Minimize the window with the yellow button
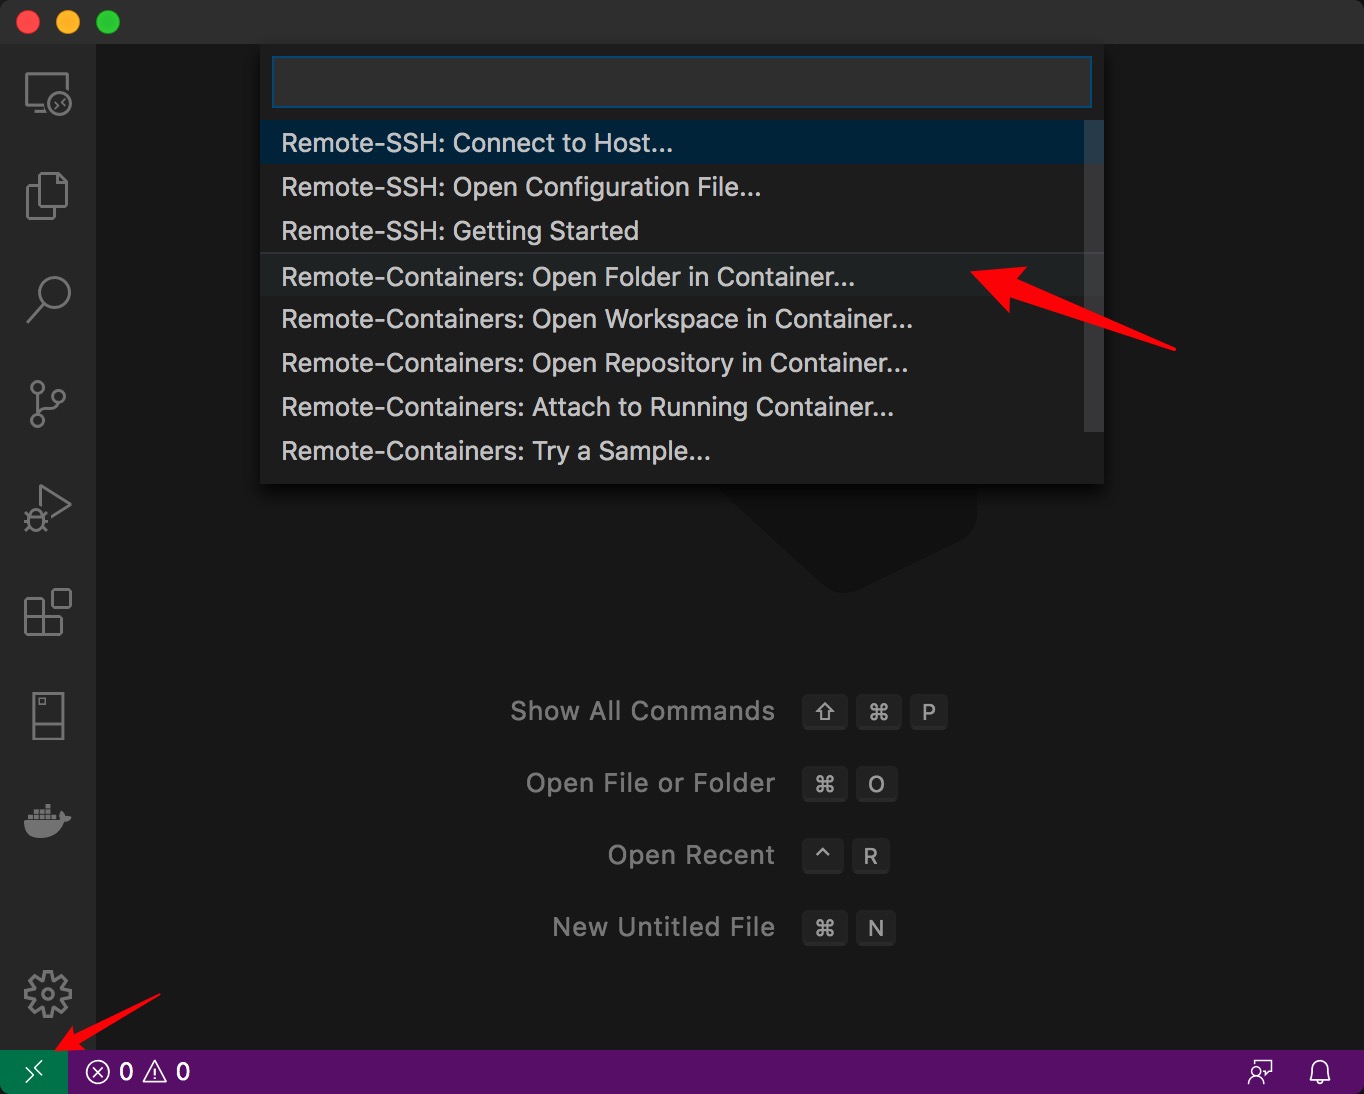This screenshot has width=1364, height=1094. 68,22
